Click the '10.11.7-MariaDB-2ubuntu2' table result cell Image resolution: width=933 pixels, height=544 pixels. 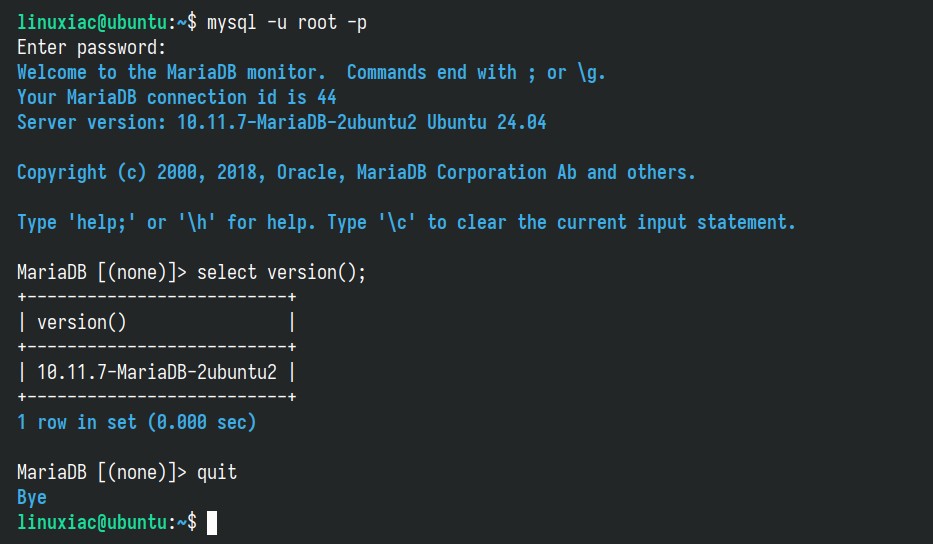tap(157, 373)
